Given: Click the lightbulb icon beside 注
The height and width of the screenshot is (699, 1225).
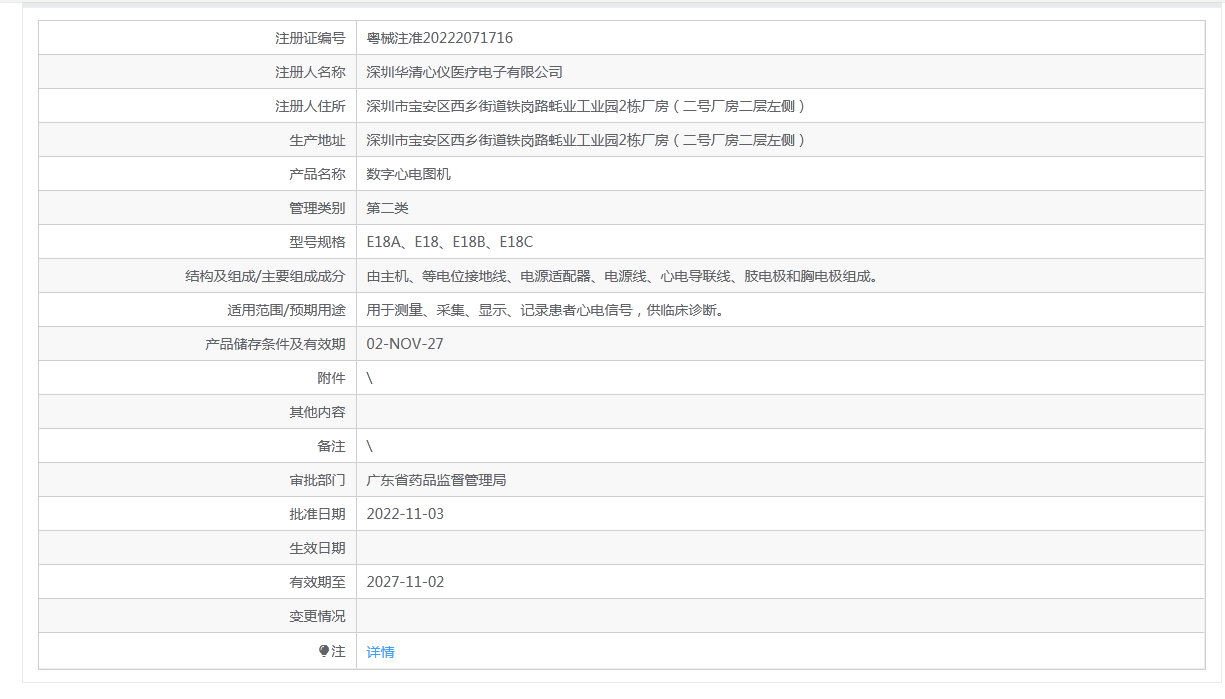Looking at the screenshot, I should click(x=324, y=651).
